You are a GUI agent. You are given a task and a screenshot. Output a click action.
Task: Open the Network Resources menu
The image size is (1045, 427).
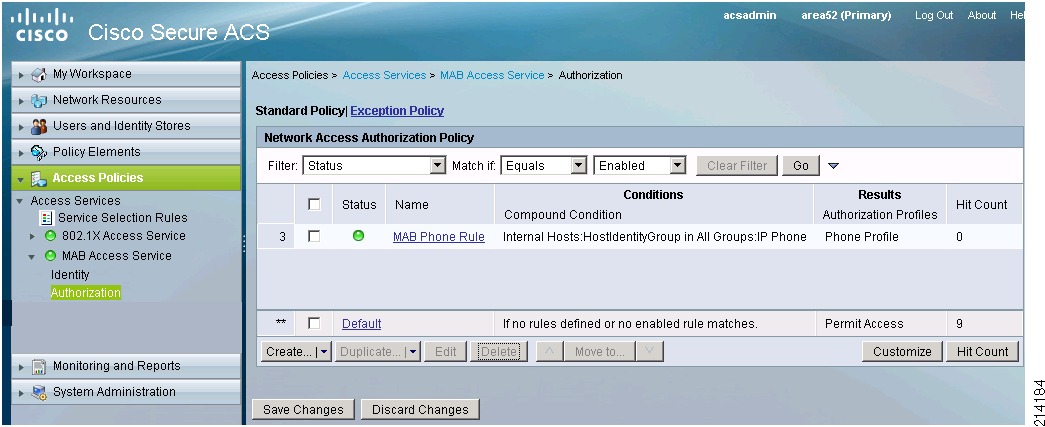126,100
